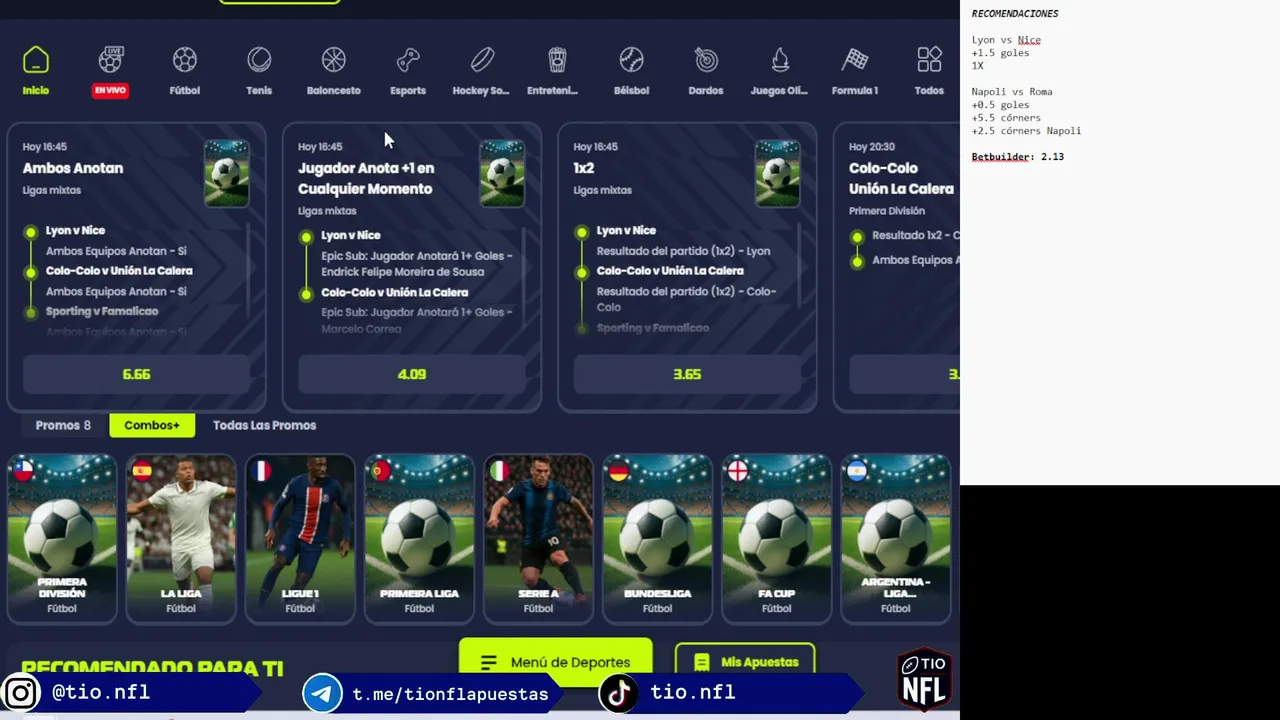Click the Napoli vs Roma line in notes
Image resolution: width=1280 pixels, height=720 pixels.
pos(1012,92)
